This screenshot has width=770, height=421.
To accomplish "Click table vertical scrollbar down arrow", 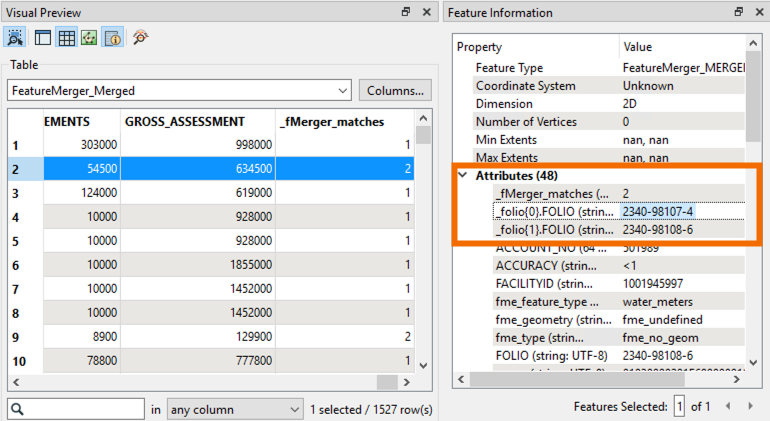I will click(423, 366).
